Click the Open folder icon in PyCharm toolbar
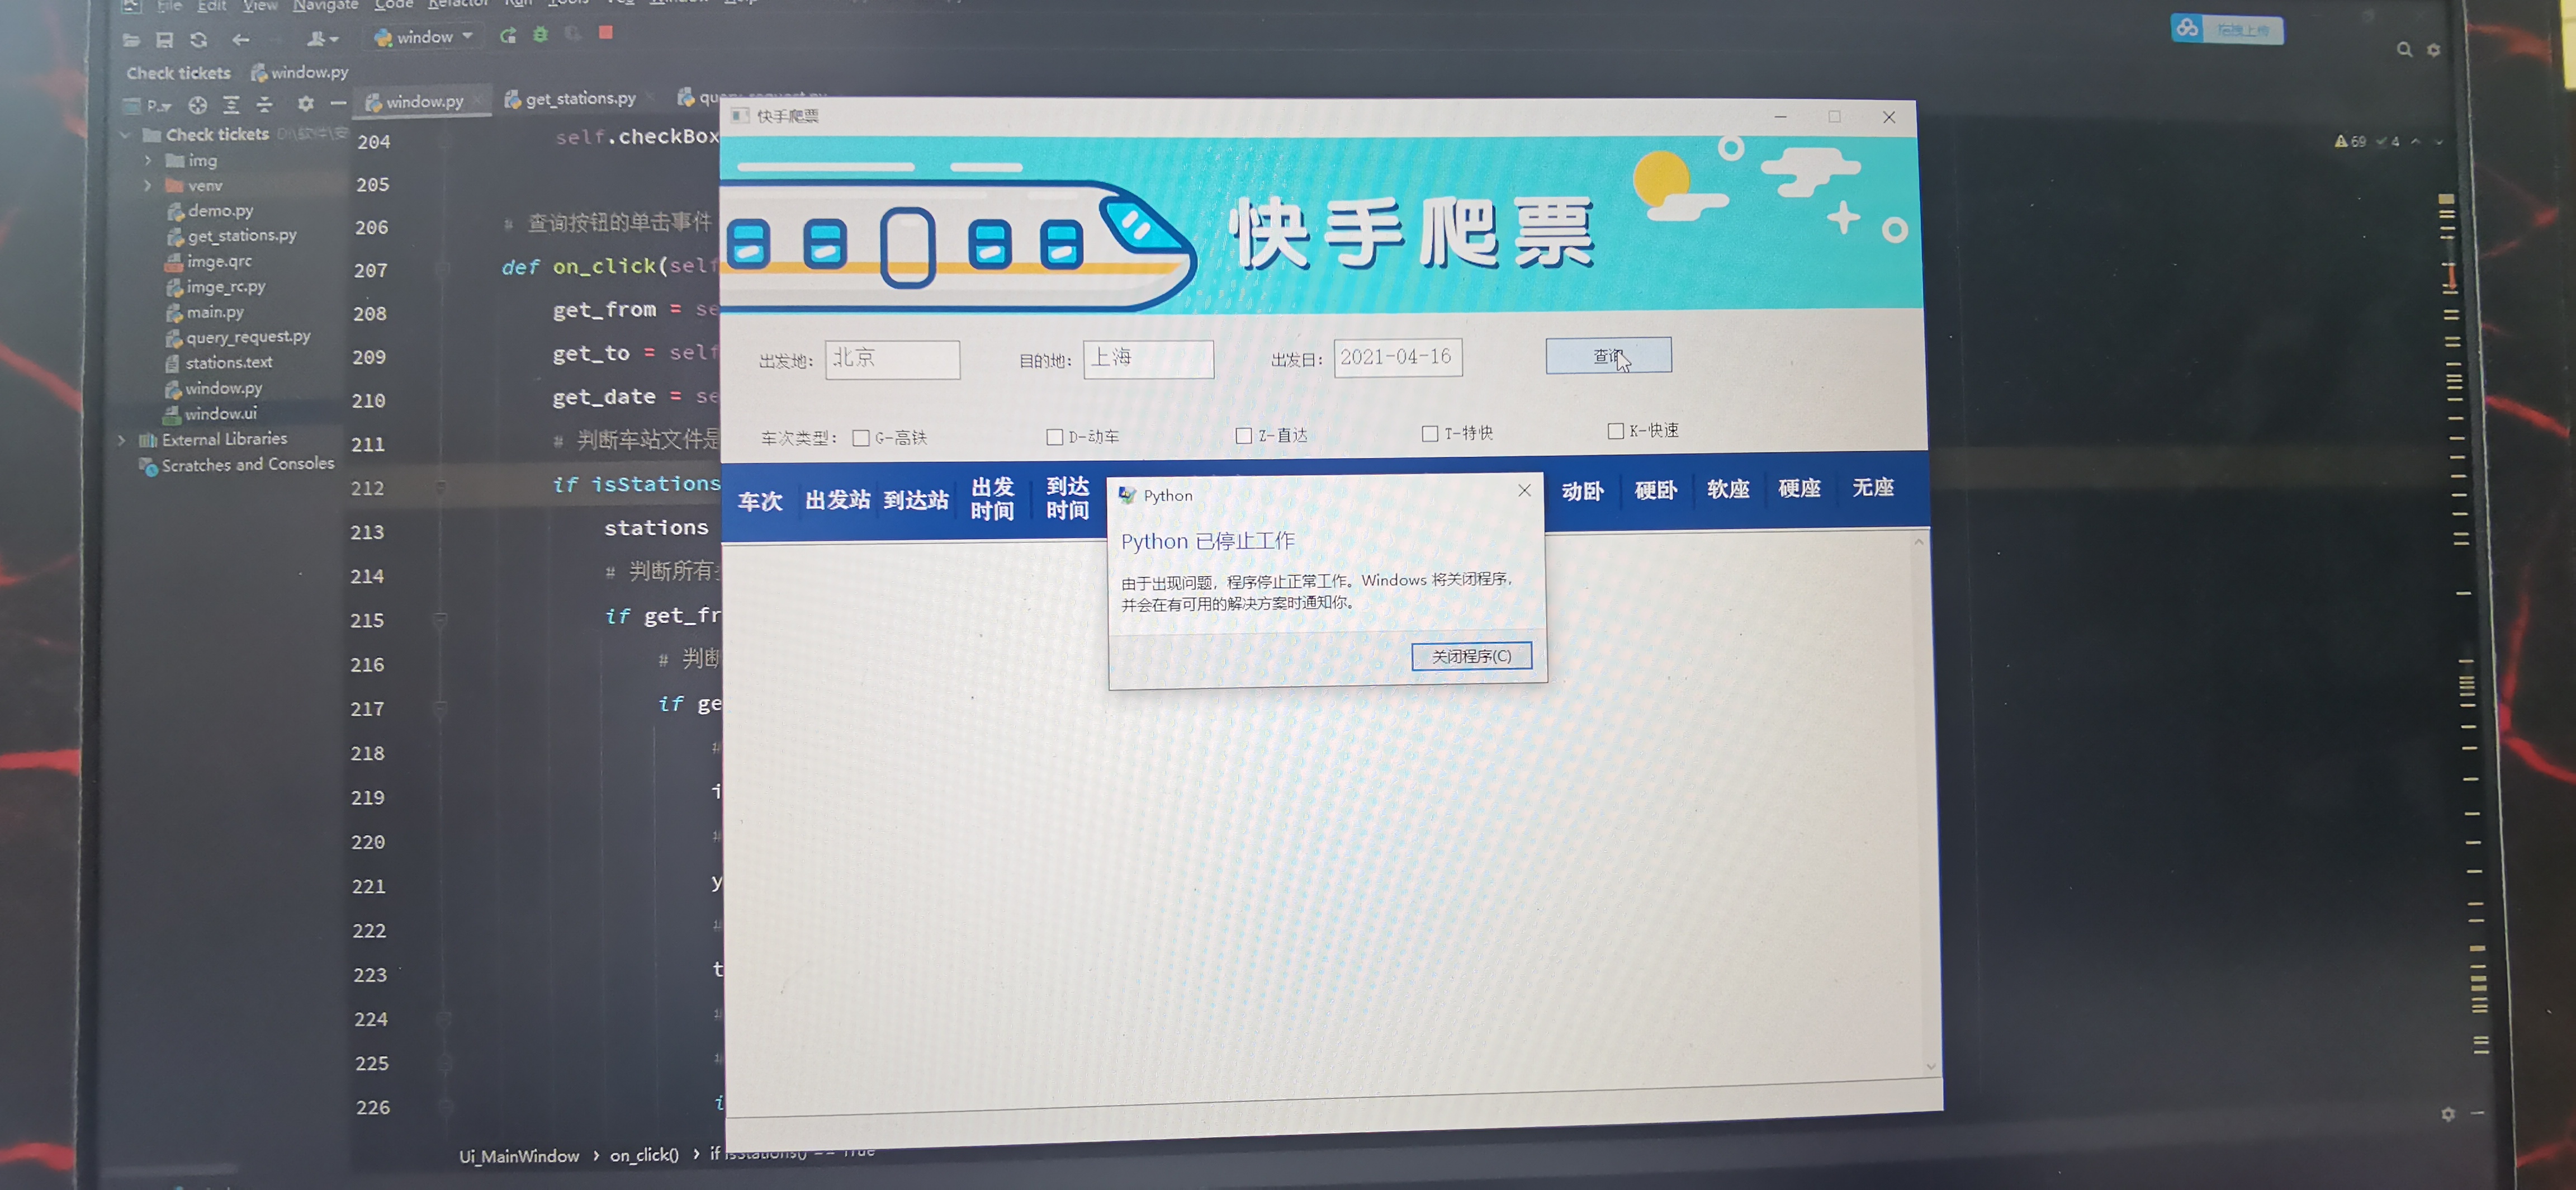This screenshot has height=1190, width=2576. (131, 40)
